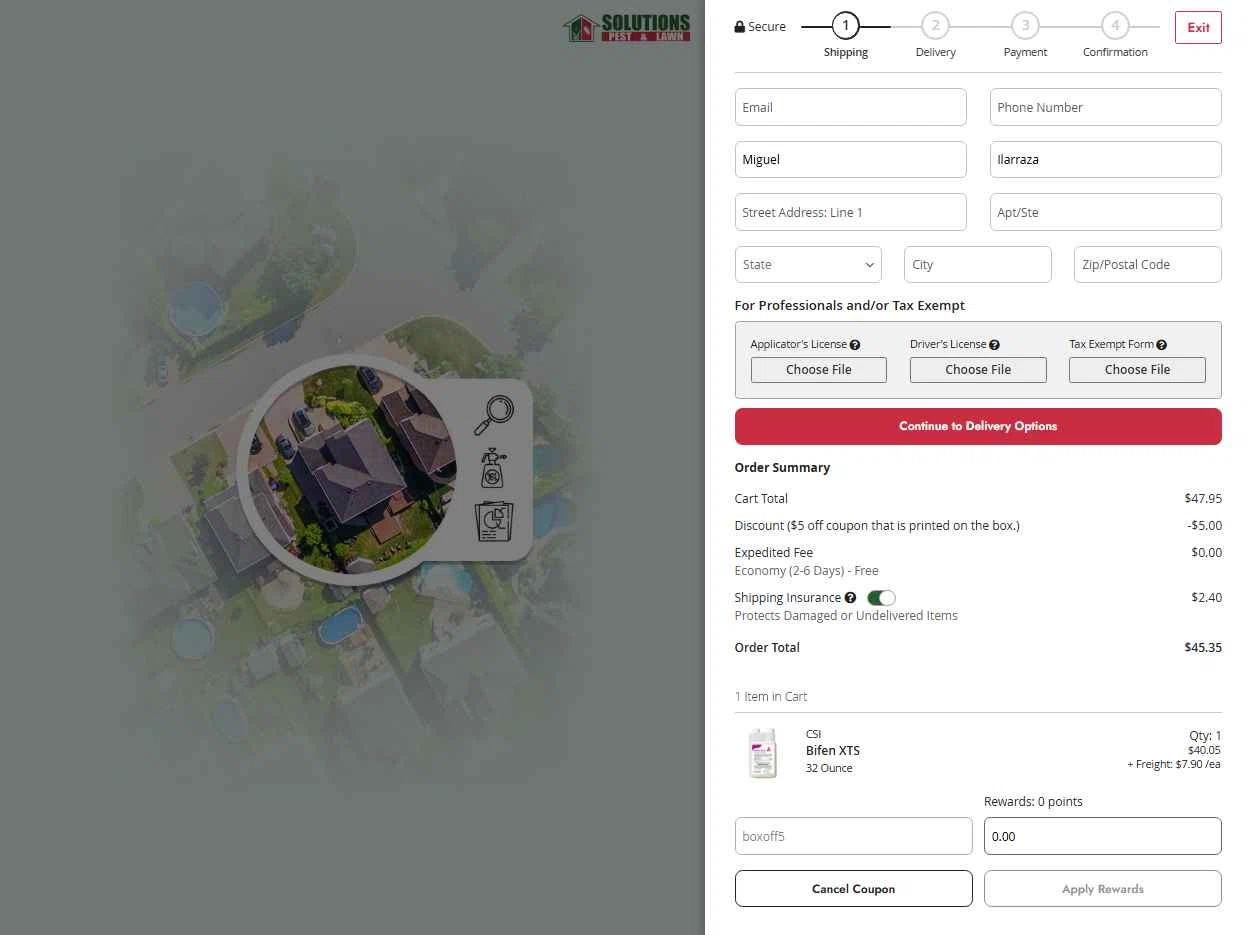Focus the Email input field
The image size is (1252, 935).
tap(851, 107)
